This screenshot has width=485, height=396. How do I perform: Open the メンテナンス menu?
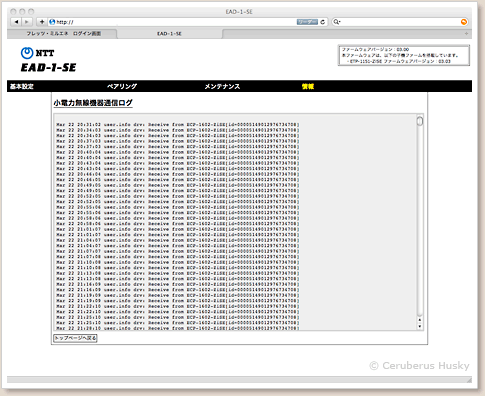tap(222, 87)
